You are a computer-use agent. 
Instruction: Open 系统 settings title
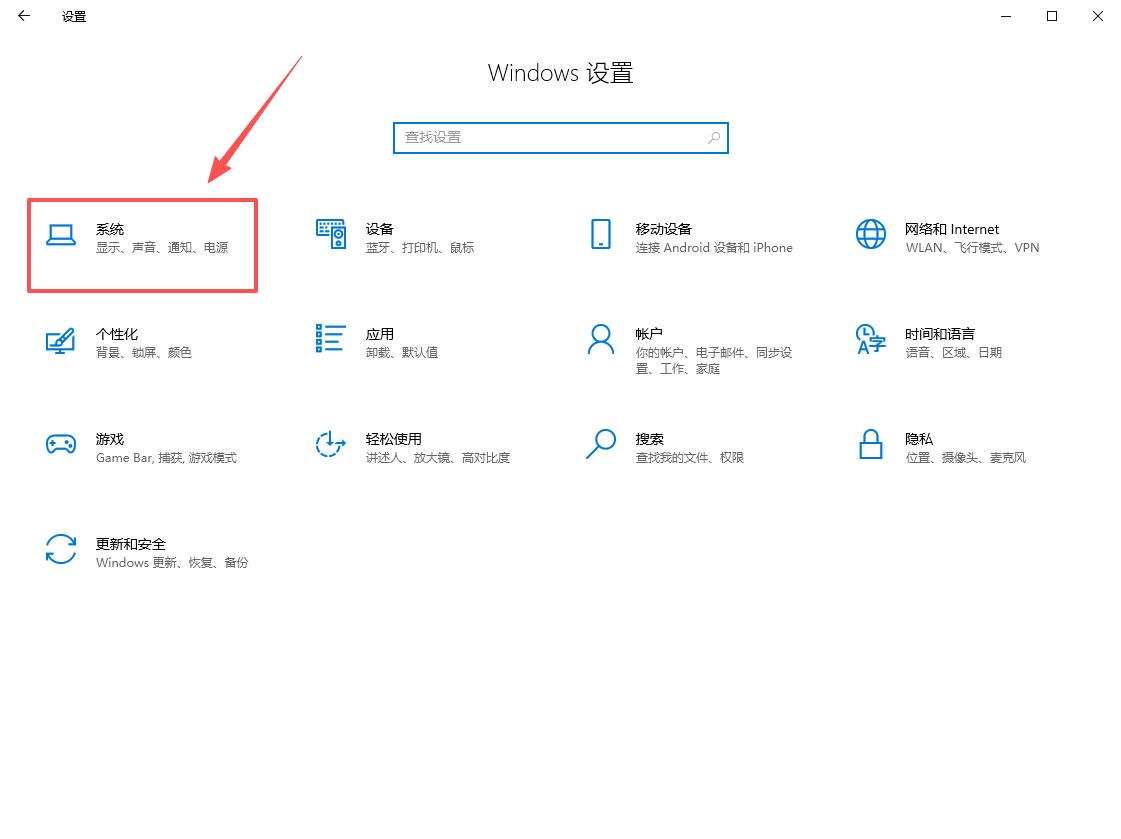click(110, 229)
